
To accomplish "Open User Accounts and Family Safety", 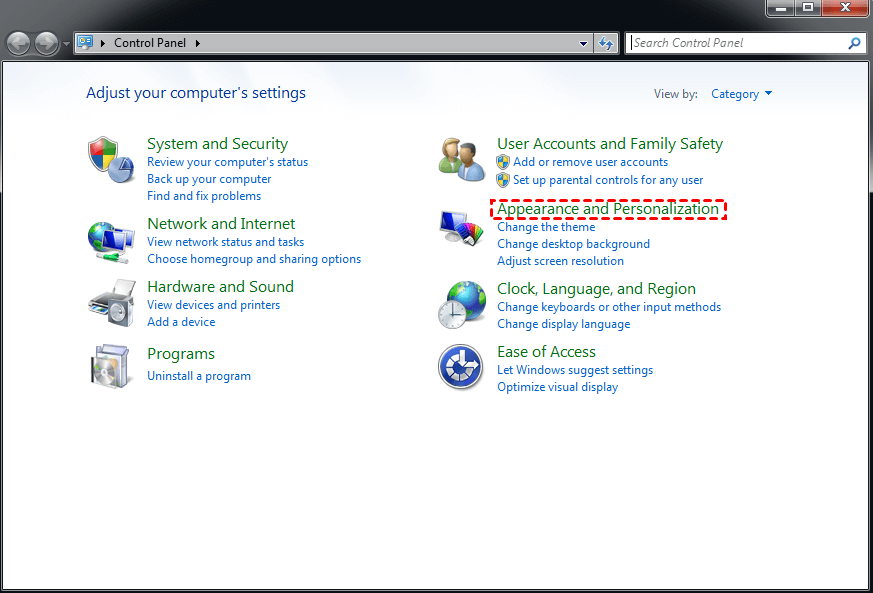I will tap(610, 144).
